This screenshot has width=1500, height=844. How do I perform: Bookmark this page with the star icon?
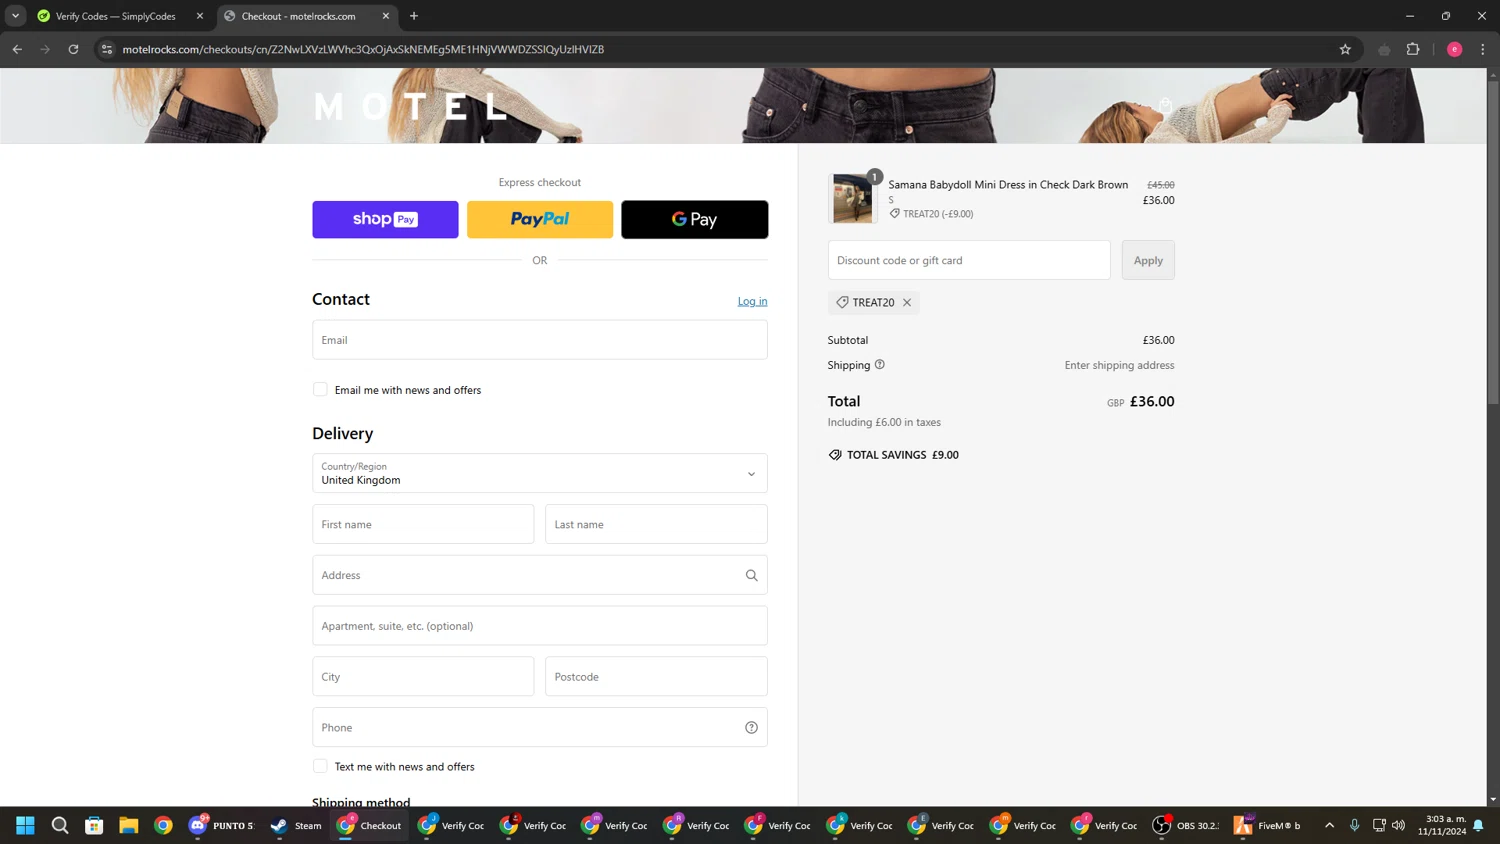coord(1345,49)
